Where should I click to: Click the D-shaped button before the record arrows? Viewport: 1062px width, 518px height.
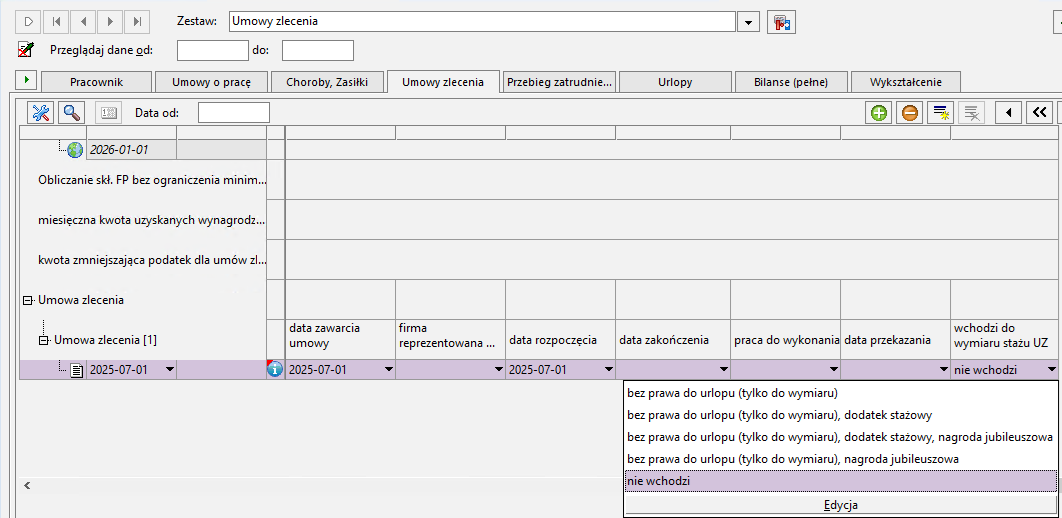click(29, 22)
